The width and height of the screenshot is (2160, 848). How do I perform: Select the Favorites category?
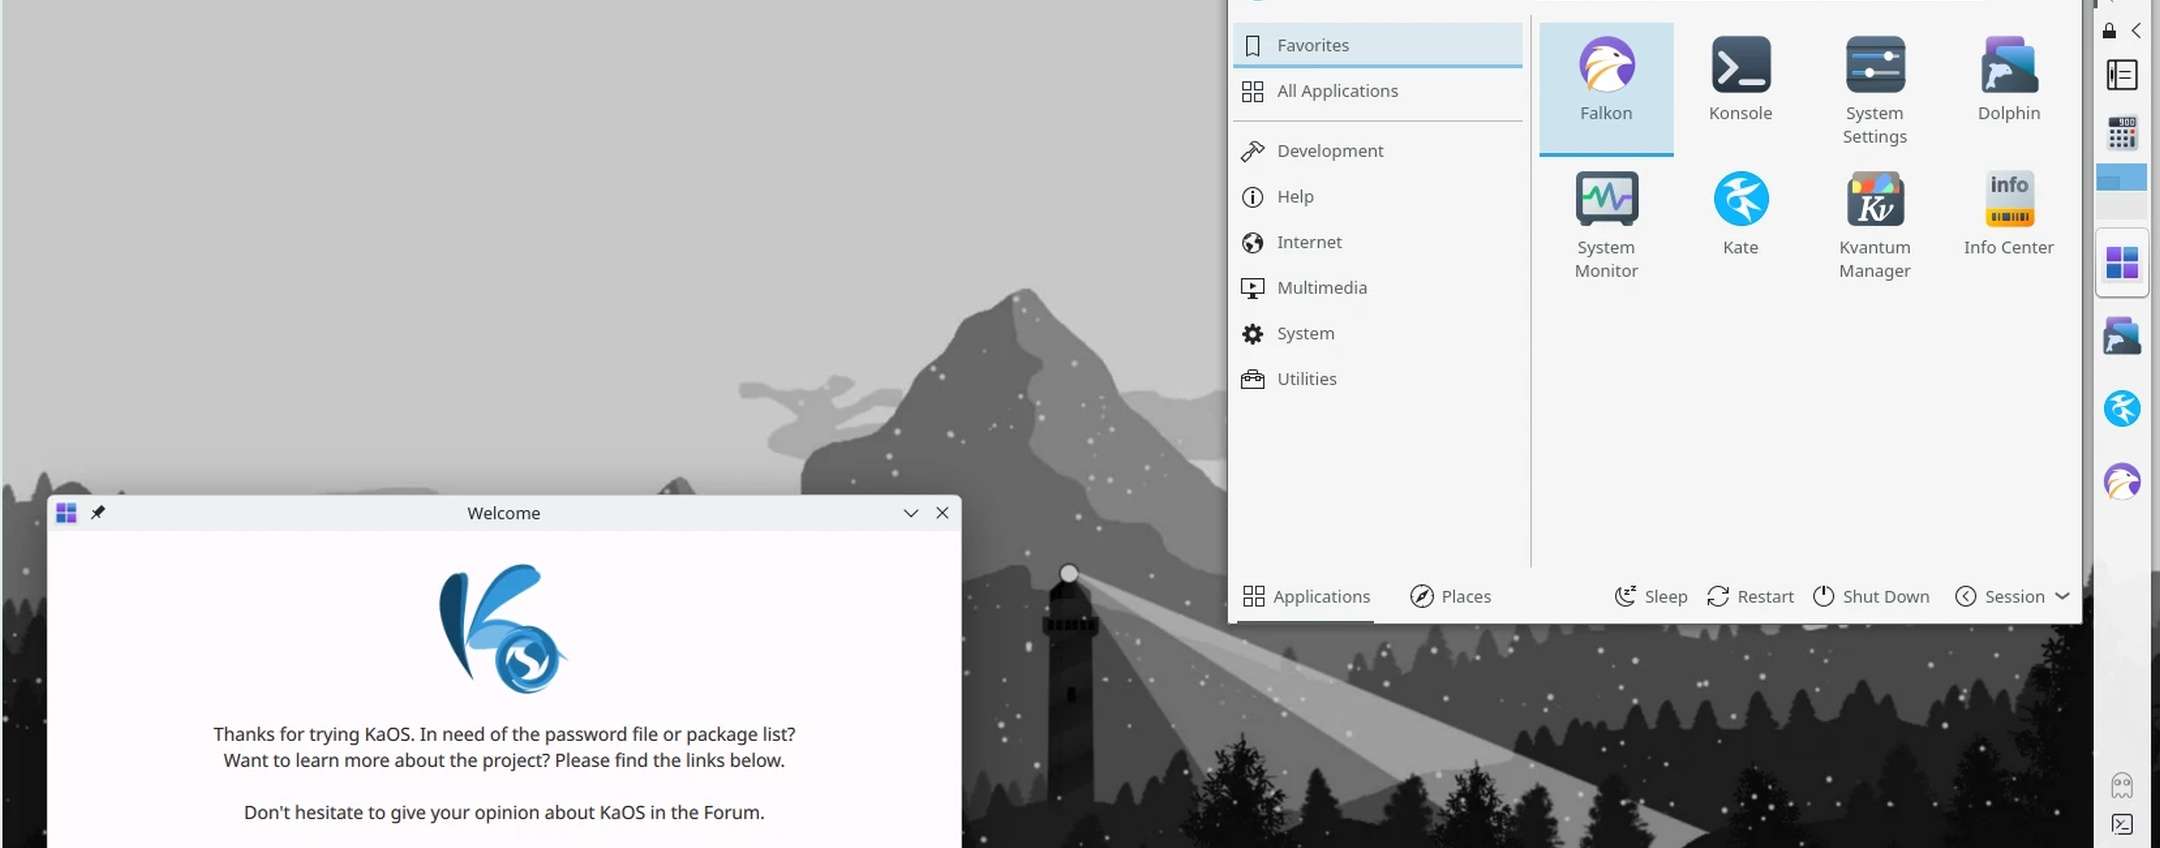[1378, 45]
